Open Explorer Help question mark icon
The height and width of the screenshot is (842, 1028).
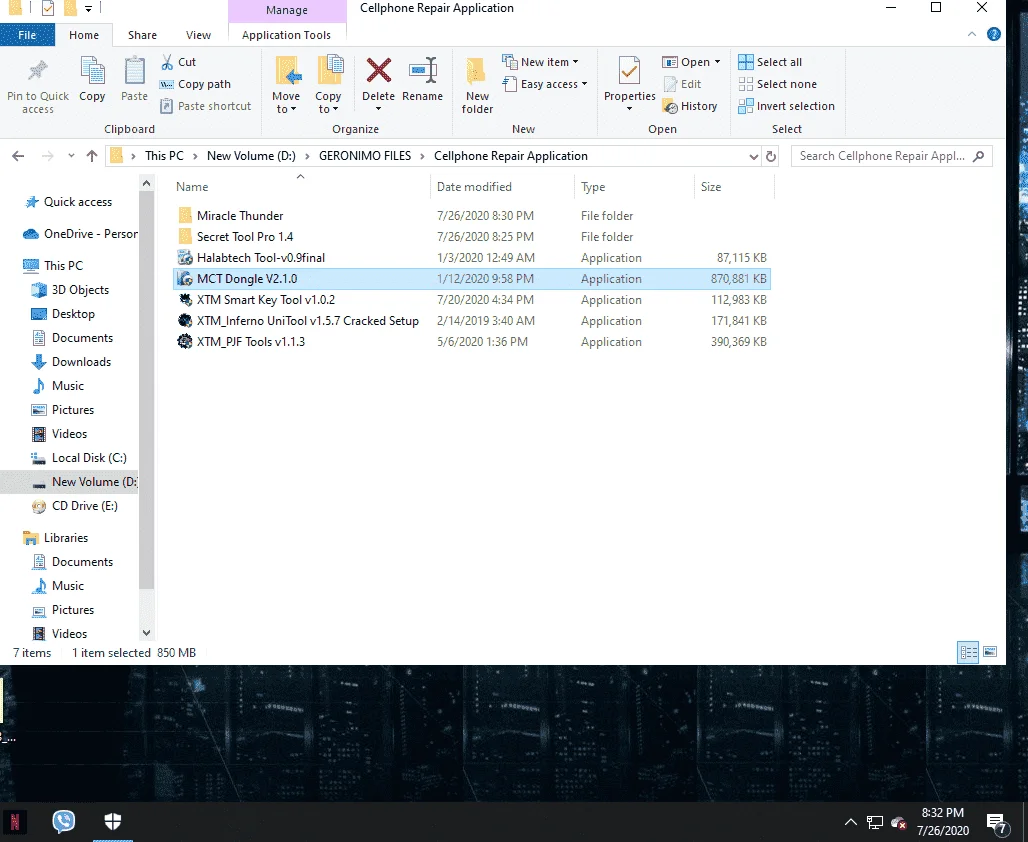(x=994, y=34)
